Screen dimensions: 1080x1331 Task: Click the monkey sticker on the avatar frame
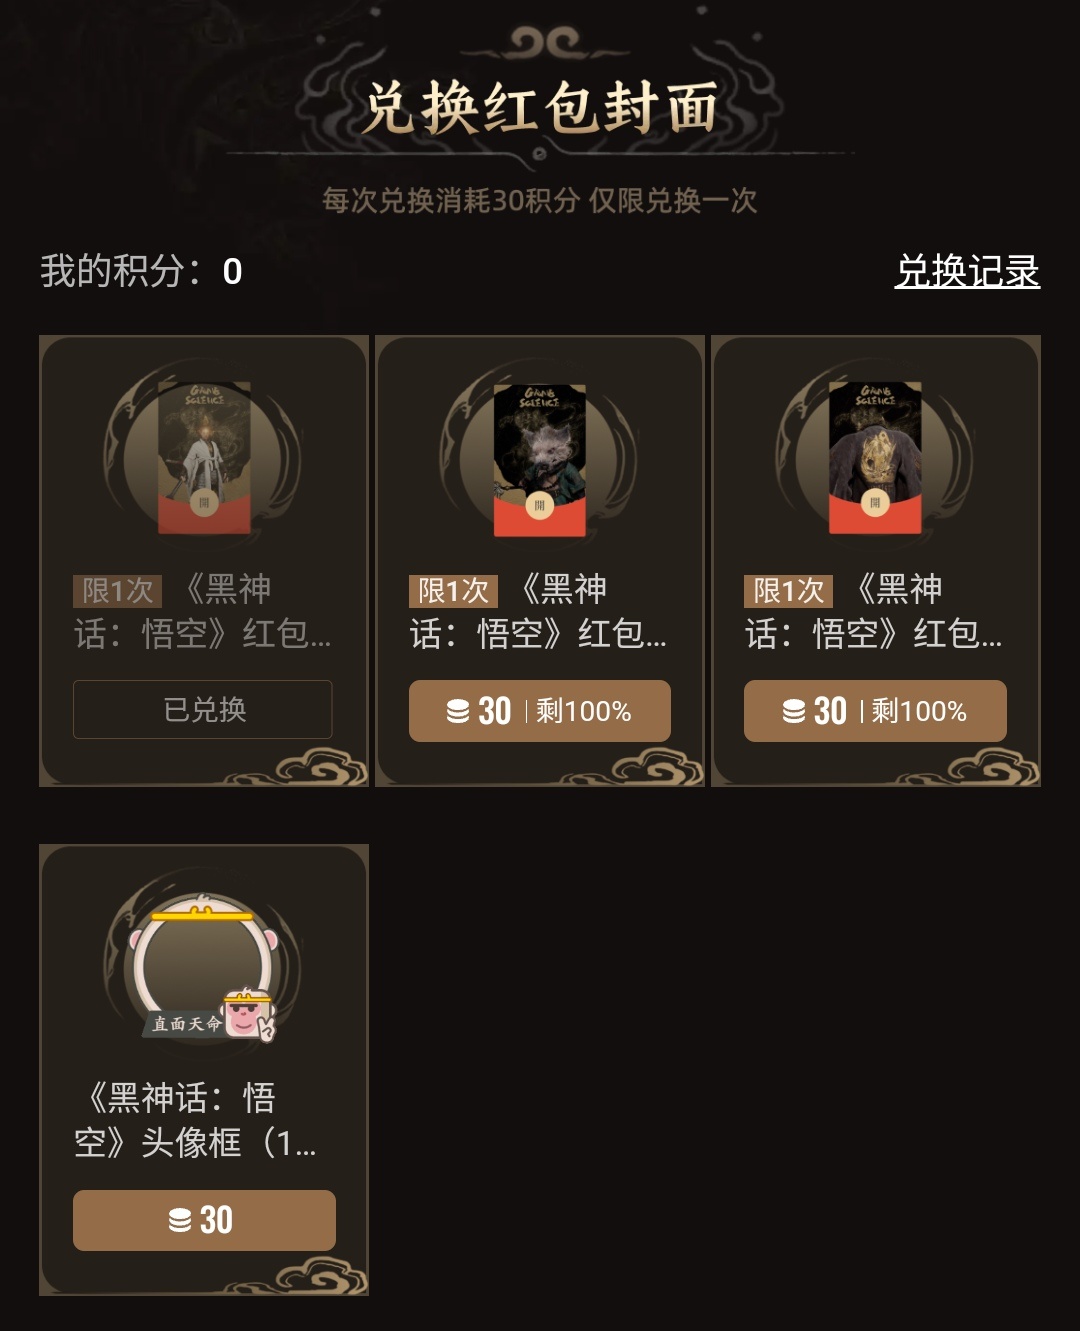[249, 1015]
